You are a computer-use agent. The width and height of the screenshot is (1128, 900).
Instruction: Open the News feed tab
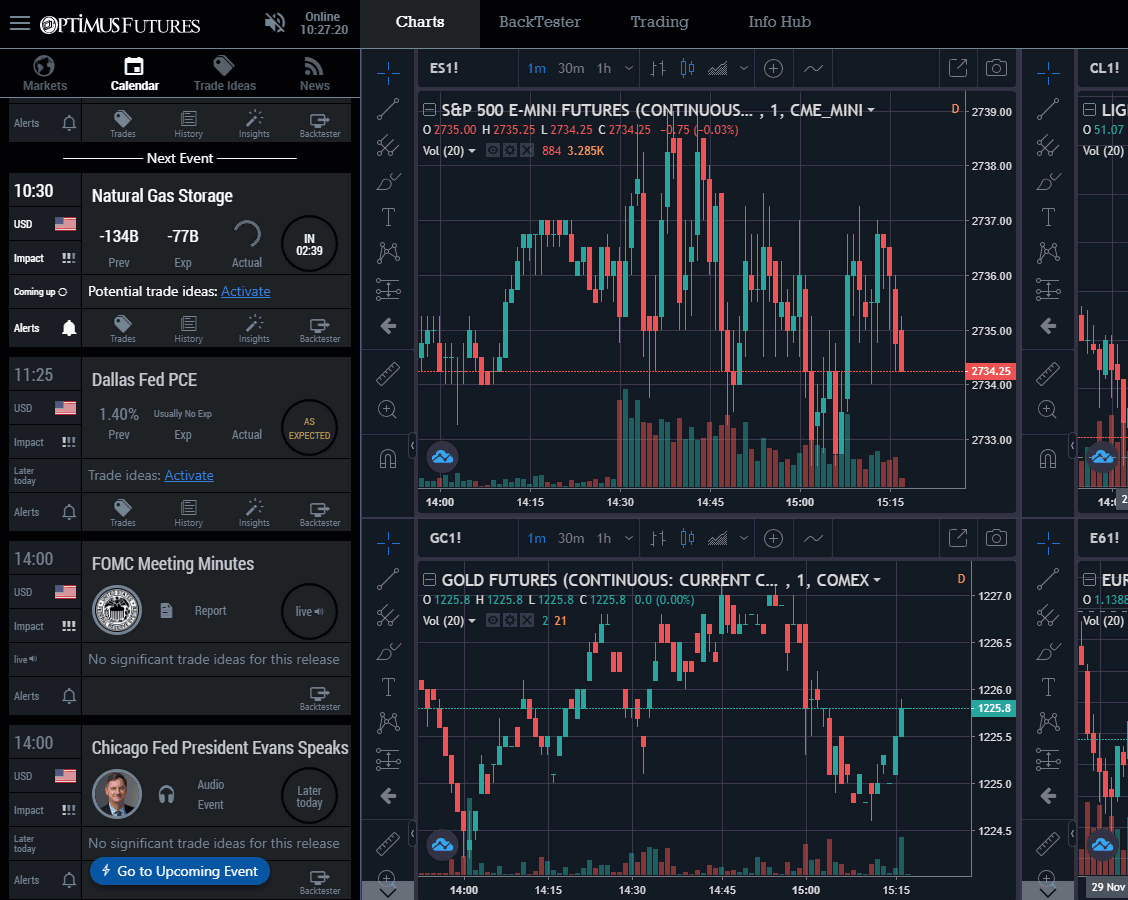(314, 73)
